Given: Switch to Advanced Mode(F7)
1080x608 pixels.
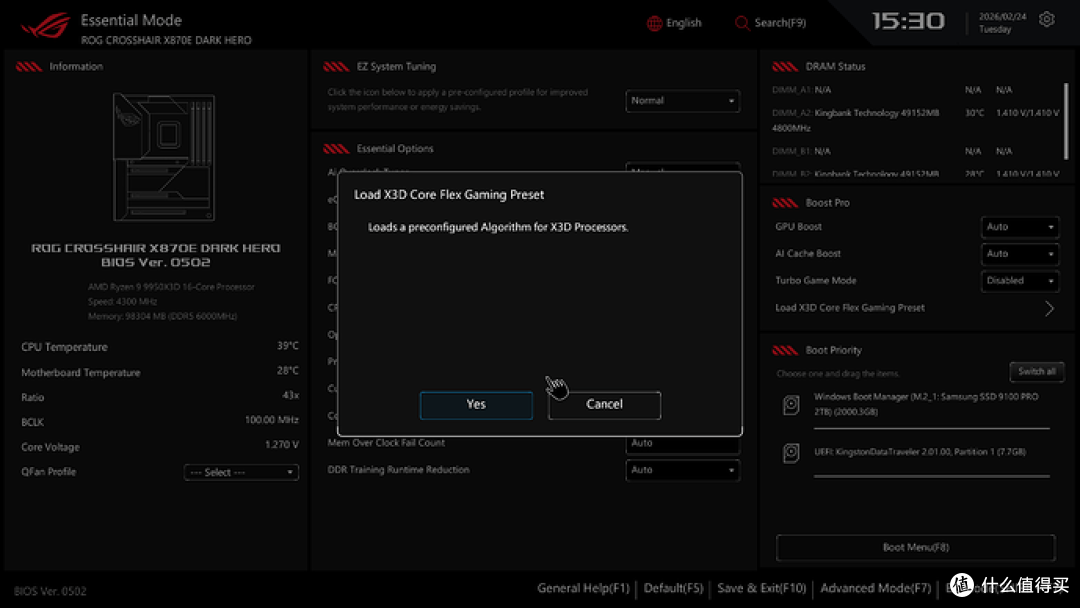Looking at the screenshot, I should [875, 588].
